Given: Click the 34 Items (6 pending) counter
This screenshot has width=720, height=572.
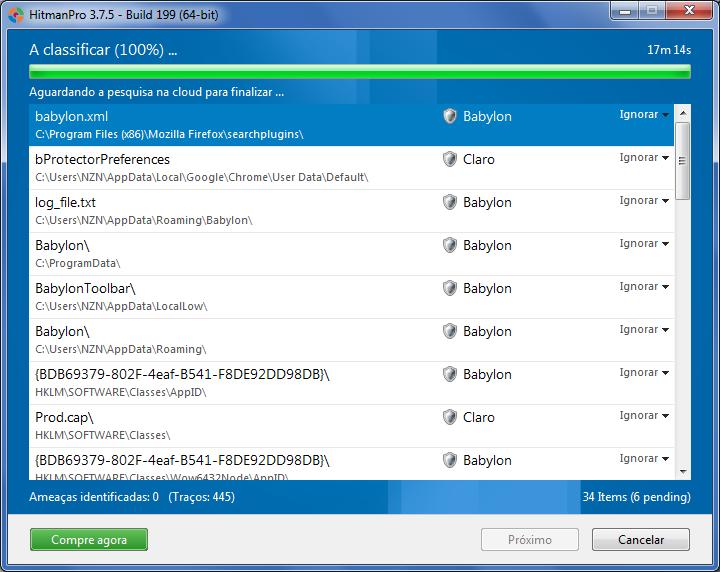Looking at the screenshot, I should [x=636, y=497].
